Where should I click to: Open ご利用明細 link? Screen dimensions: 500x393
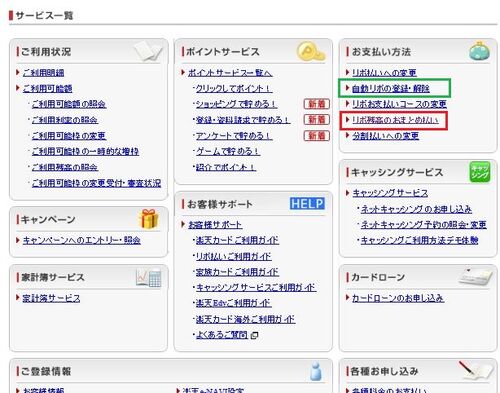point(44,73)
